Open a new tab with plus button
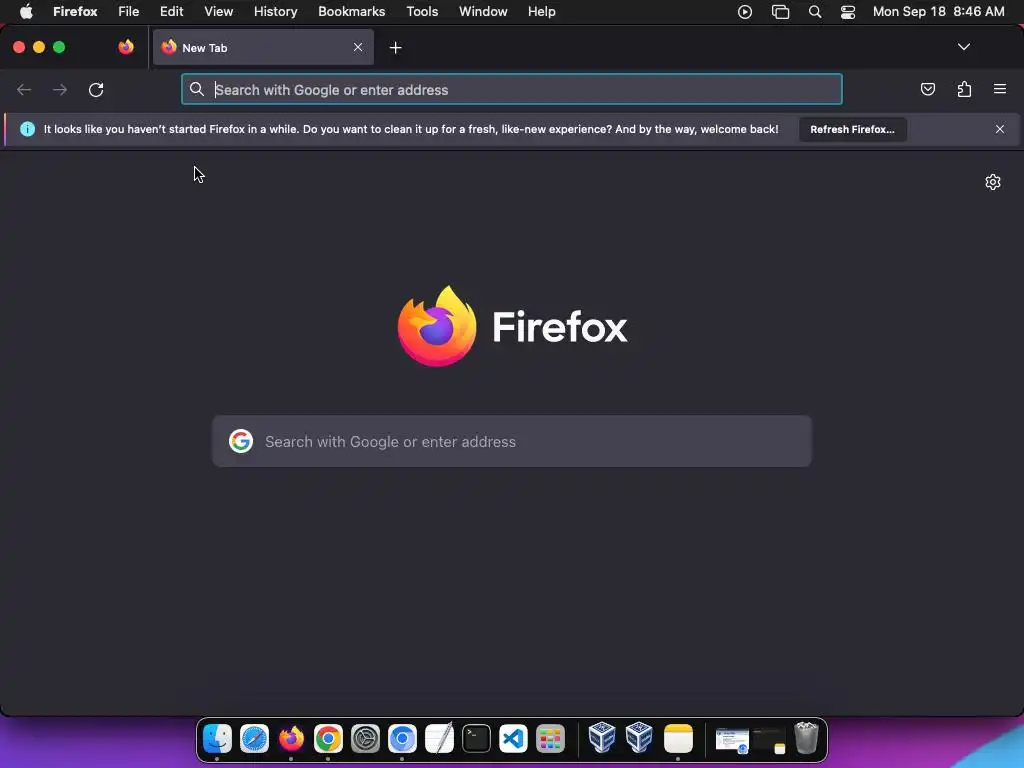 tap(395, 48)
